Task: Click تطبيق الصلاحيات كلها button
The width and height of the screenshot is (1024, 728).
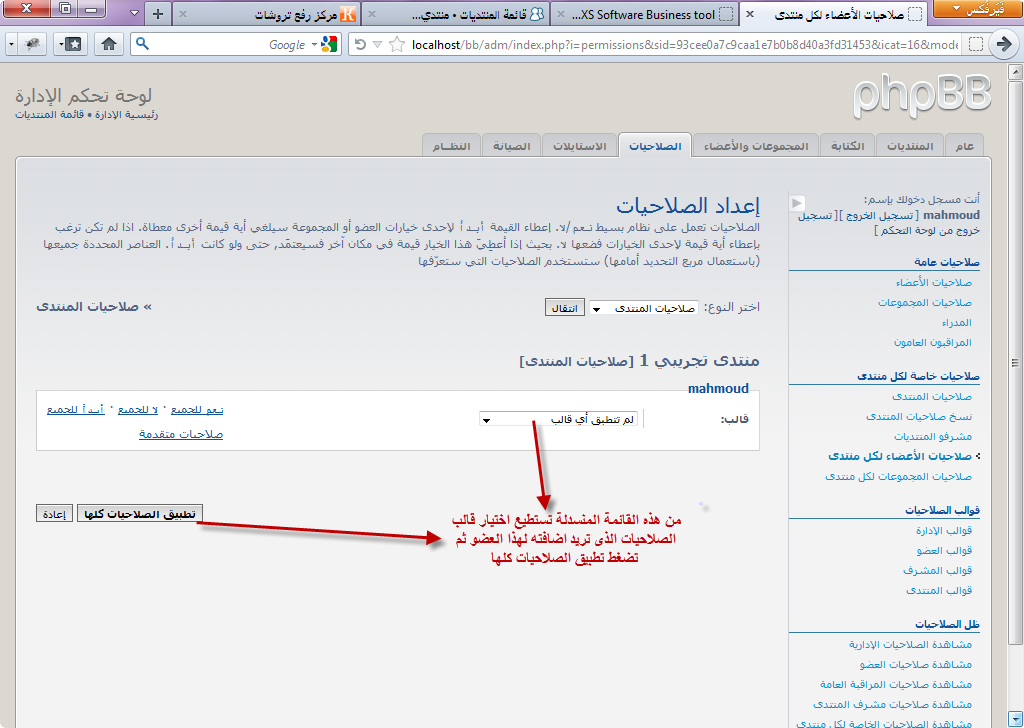Action: coord(140,514)
